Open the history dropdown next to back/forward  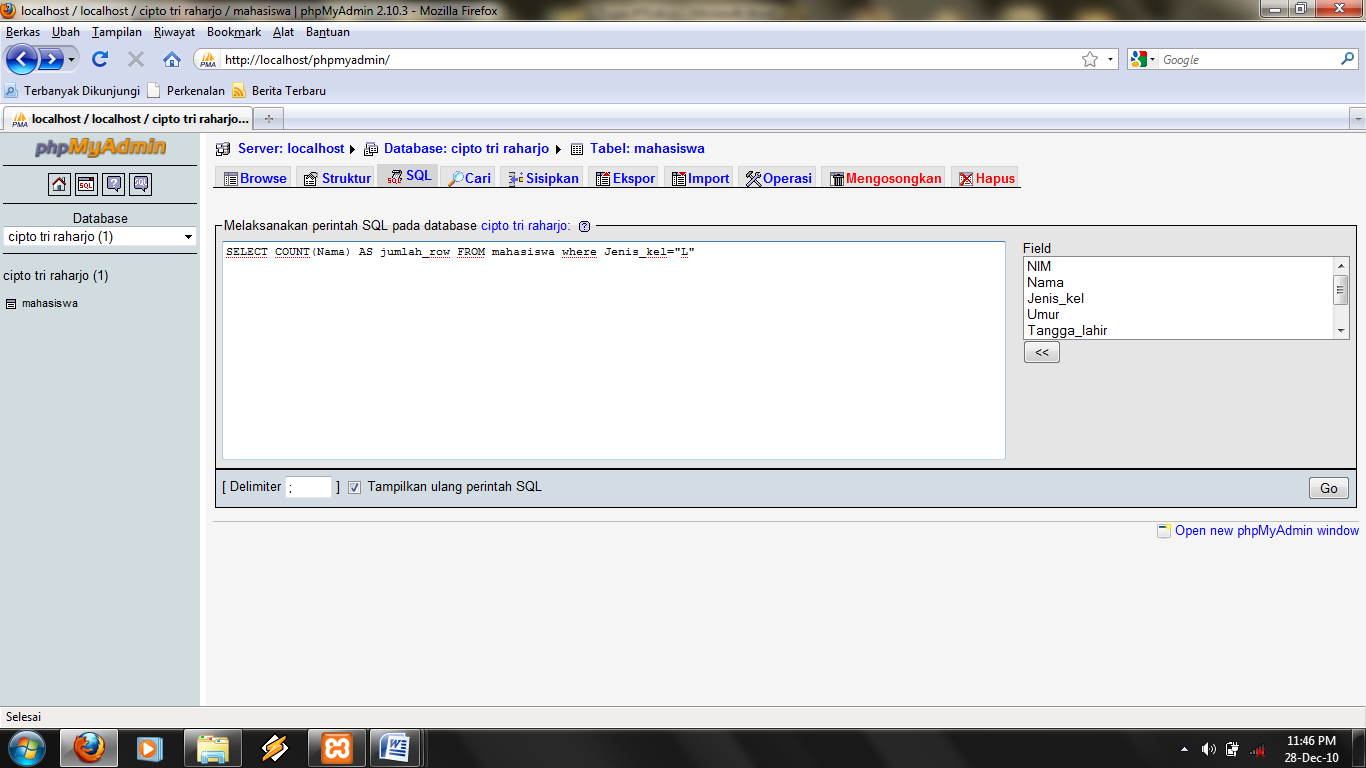click(x=72, y=60)
